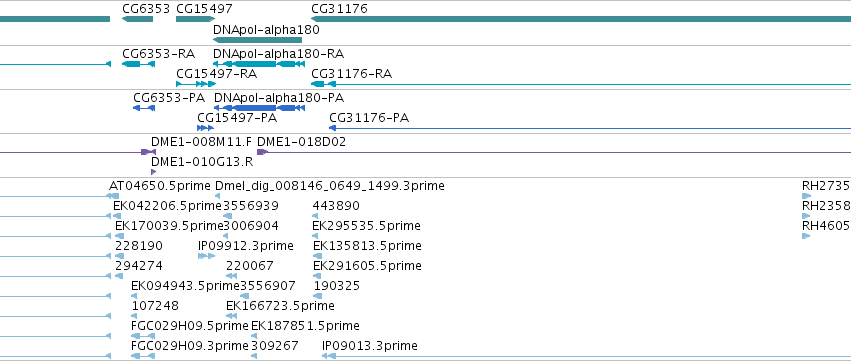
Task: Click the CG15497 gene arrow glyph
Action: click(x=196, y=19)
